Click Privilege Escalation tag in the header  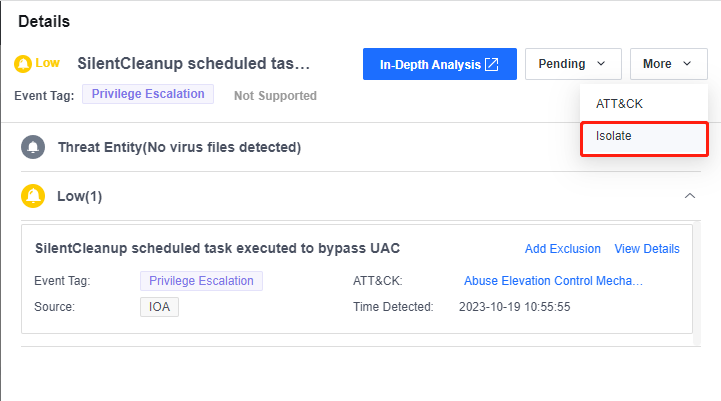click(148, 94)
